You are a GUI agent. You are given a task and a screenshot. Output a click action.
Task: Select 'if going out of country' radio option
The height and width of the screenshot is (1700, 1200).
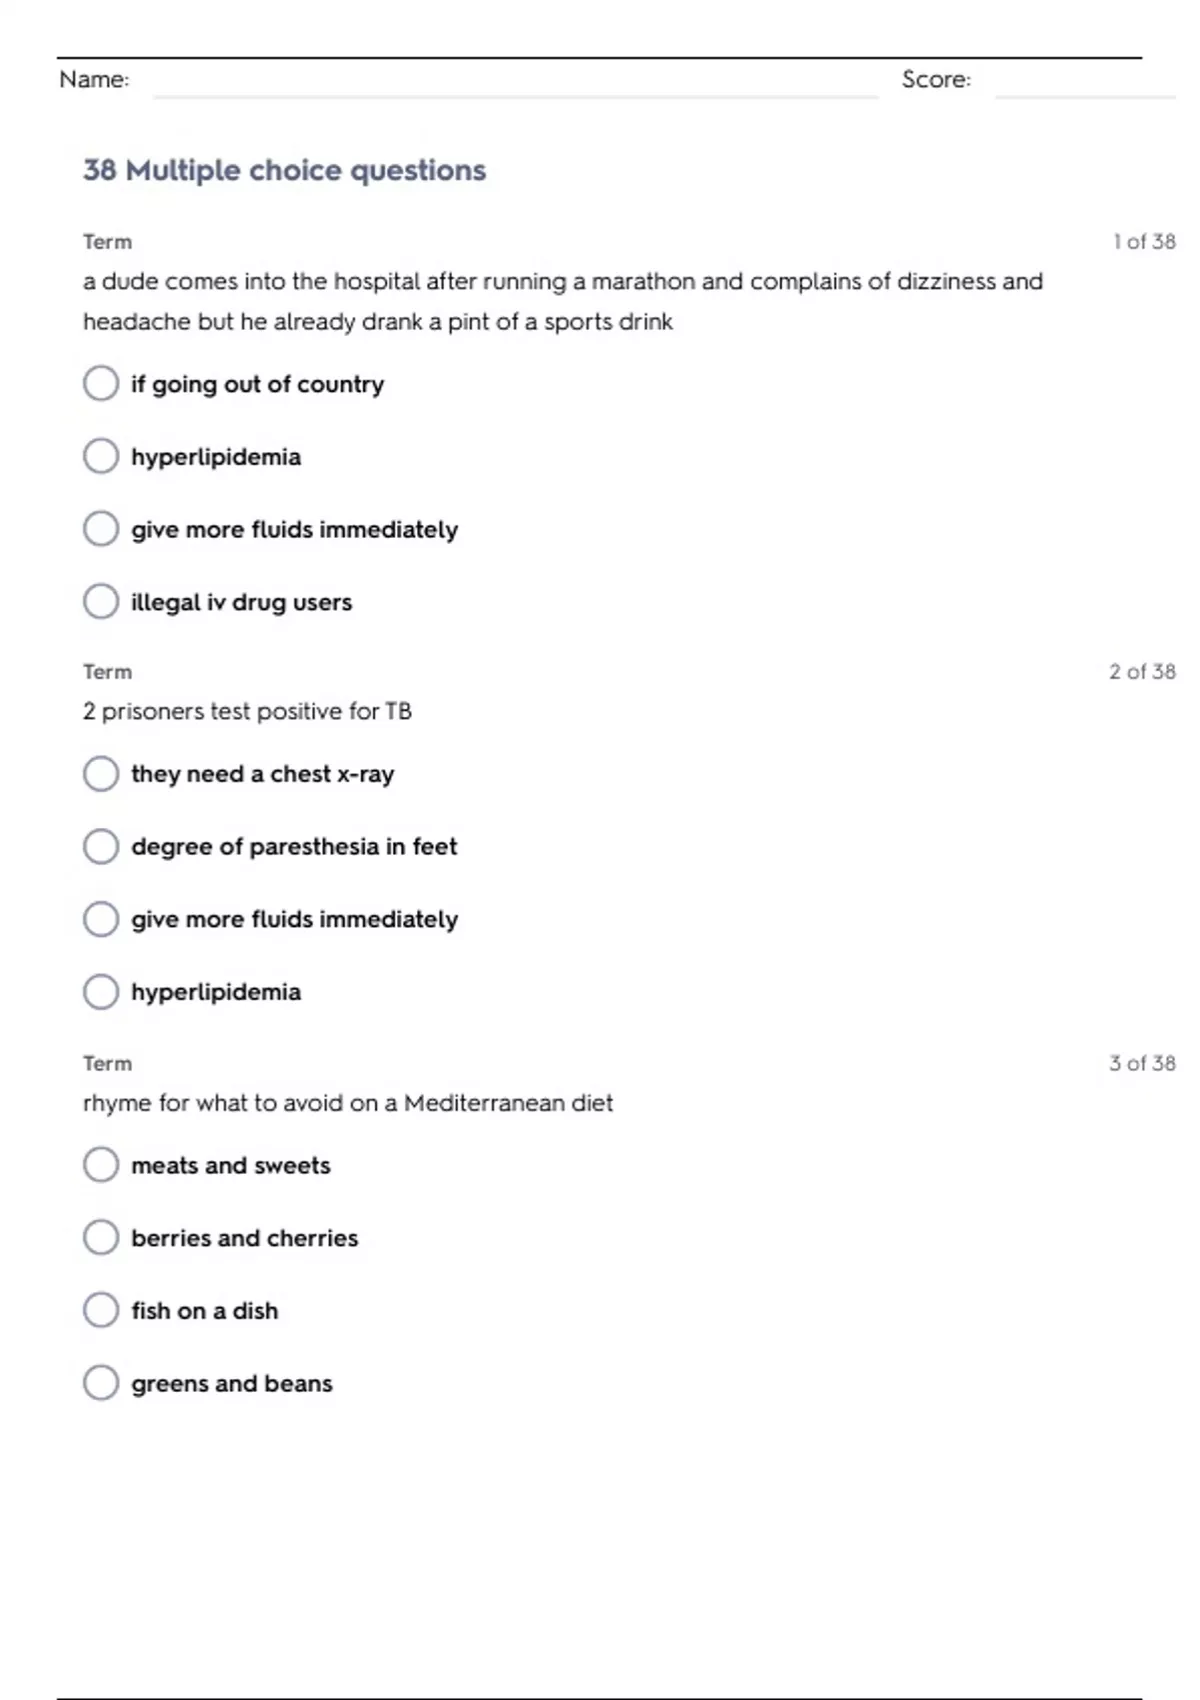[101, 384]
